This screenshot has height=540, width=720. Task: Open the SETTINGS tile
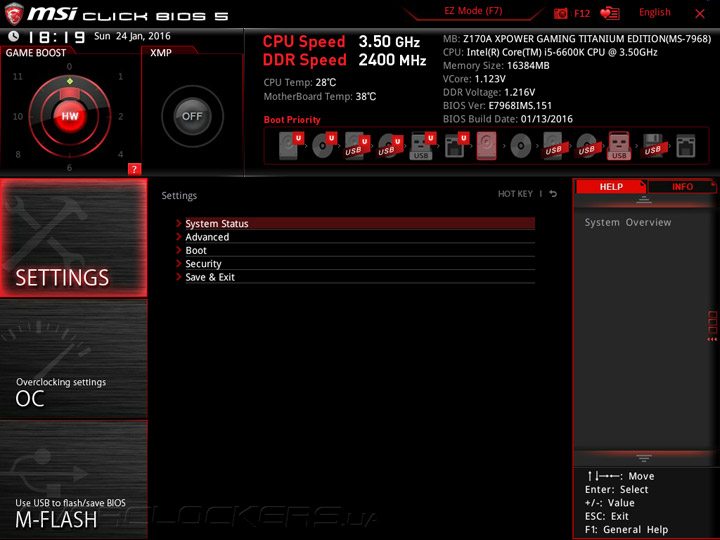pos(74,238)
